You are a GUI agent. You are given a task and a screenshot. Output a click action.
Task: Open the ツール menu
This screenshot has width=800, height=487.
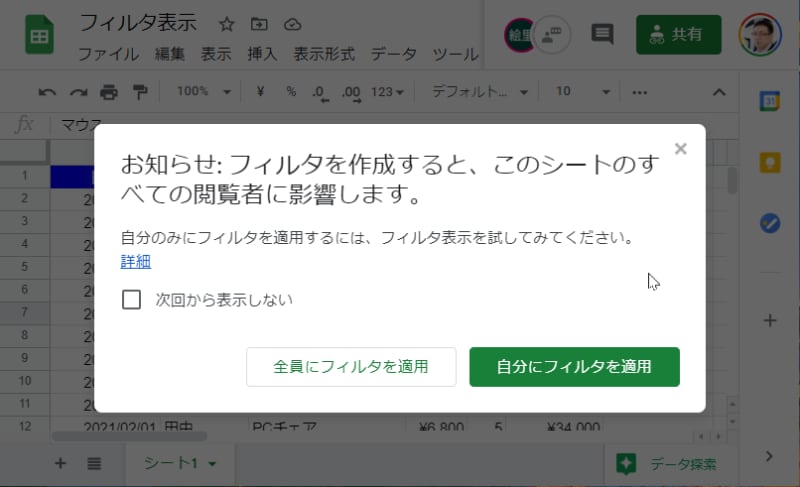(455, 54)
